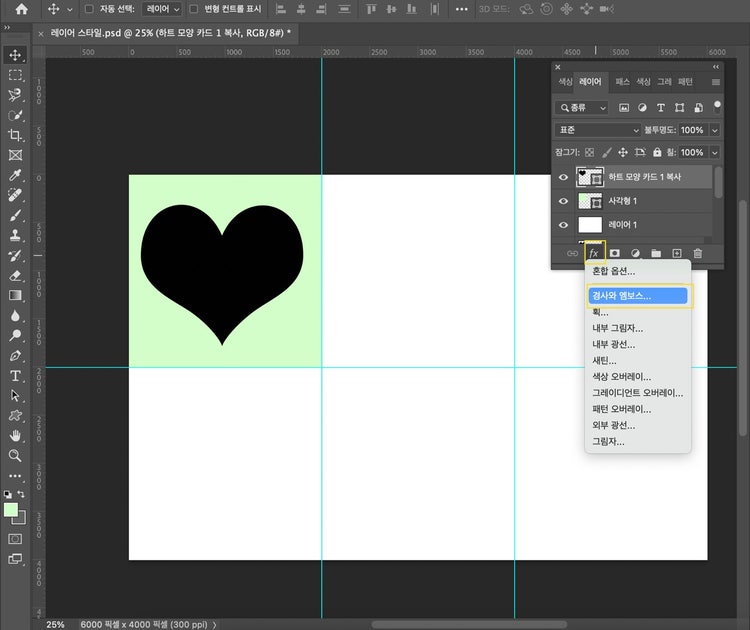The width and height of the screenshot is (750, 630).
Task: Select 그림자 in the style menu
Action: pos(608,441)
